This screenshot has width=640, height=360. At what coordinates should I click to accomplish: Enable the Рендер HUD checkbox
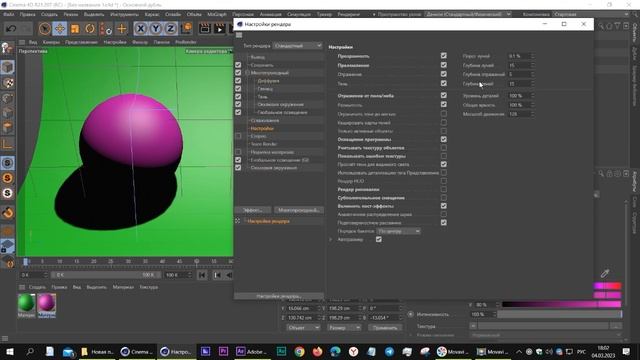pyautogui.click(x=444, y=181)
